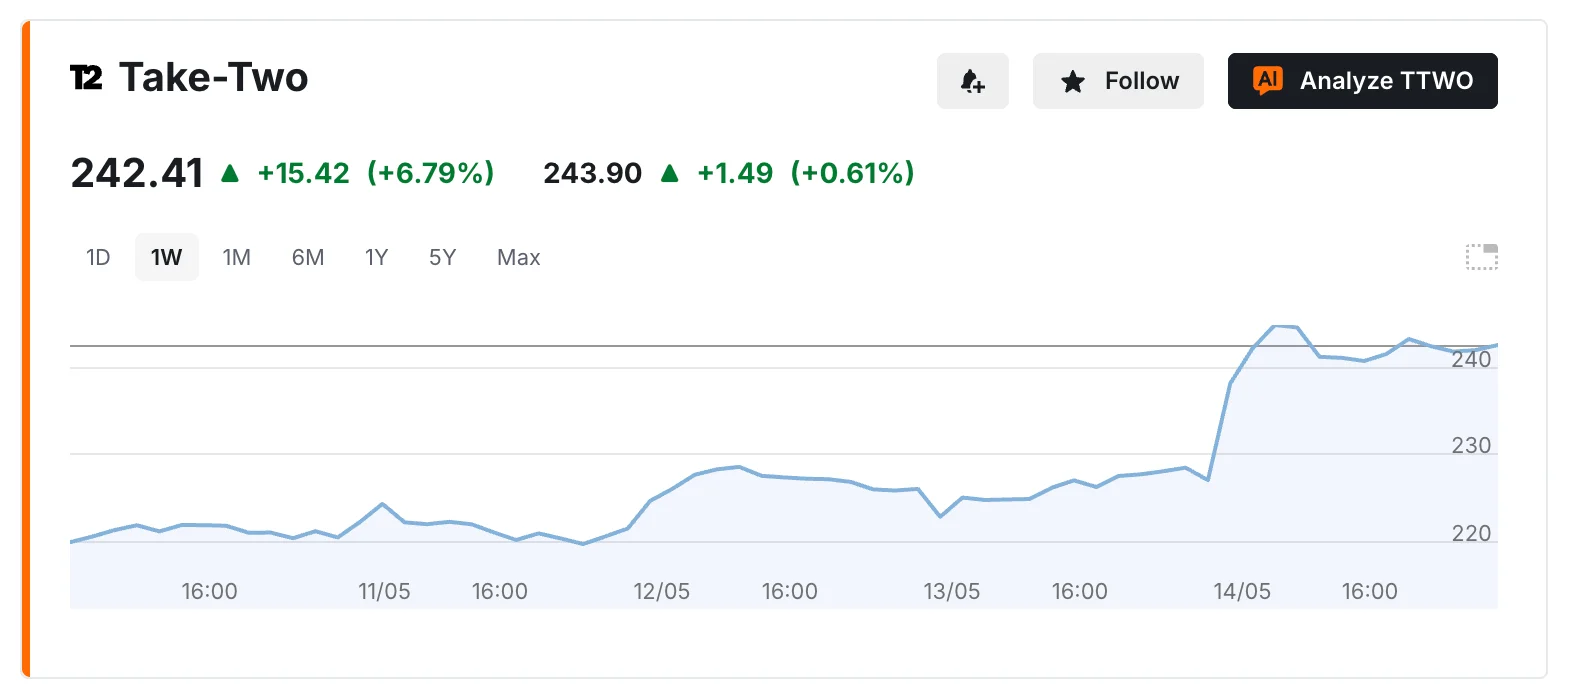Screen dimensions: 1574x694
Task: Click the star icon in Follow
Action: 1073,82
